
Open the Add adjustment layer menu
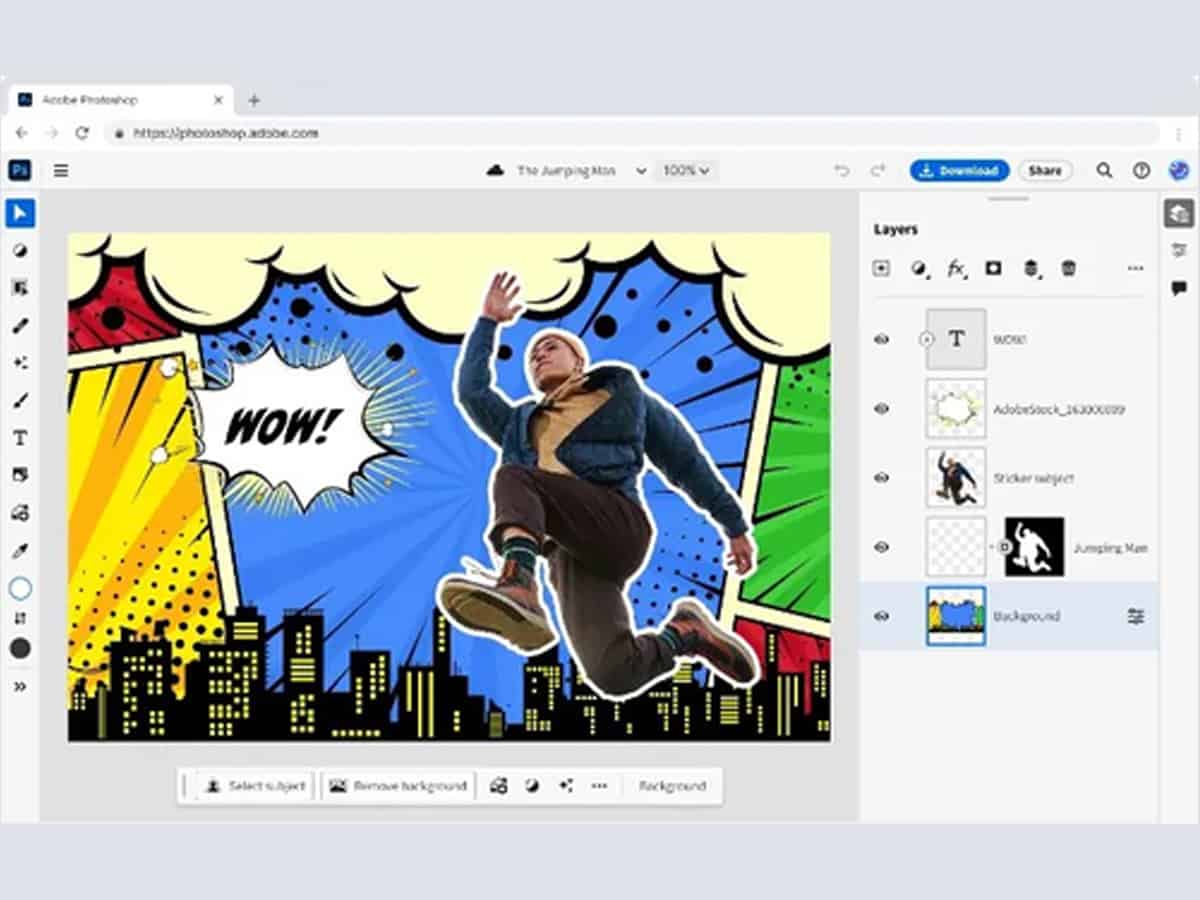coord(919,268)
